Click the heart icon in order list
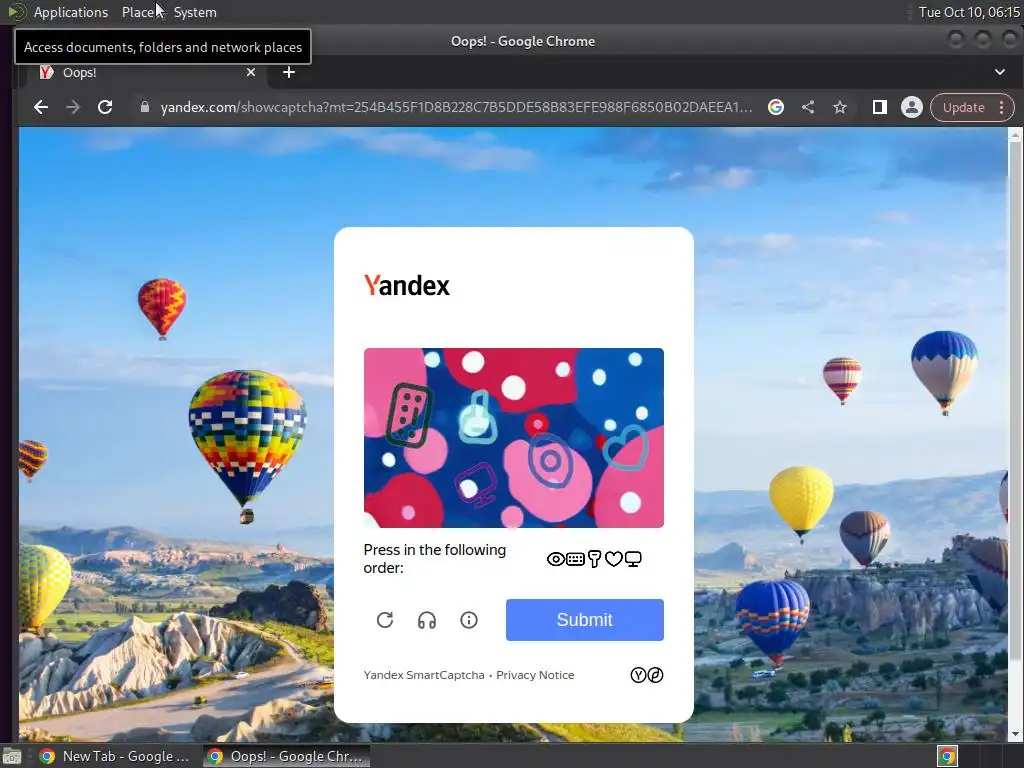The height and width of the screenshot is (768, 1024). [x=613, y=559]
